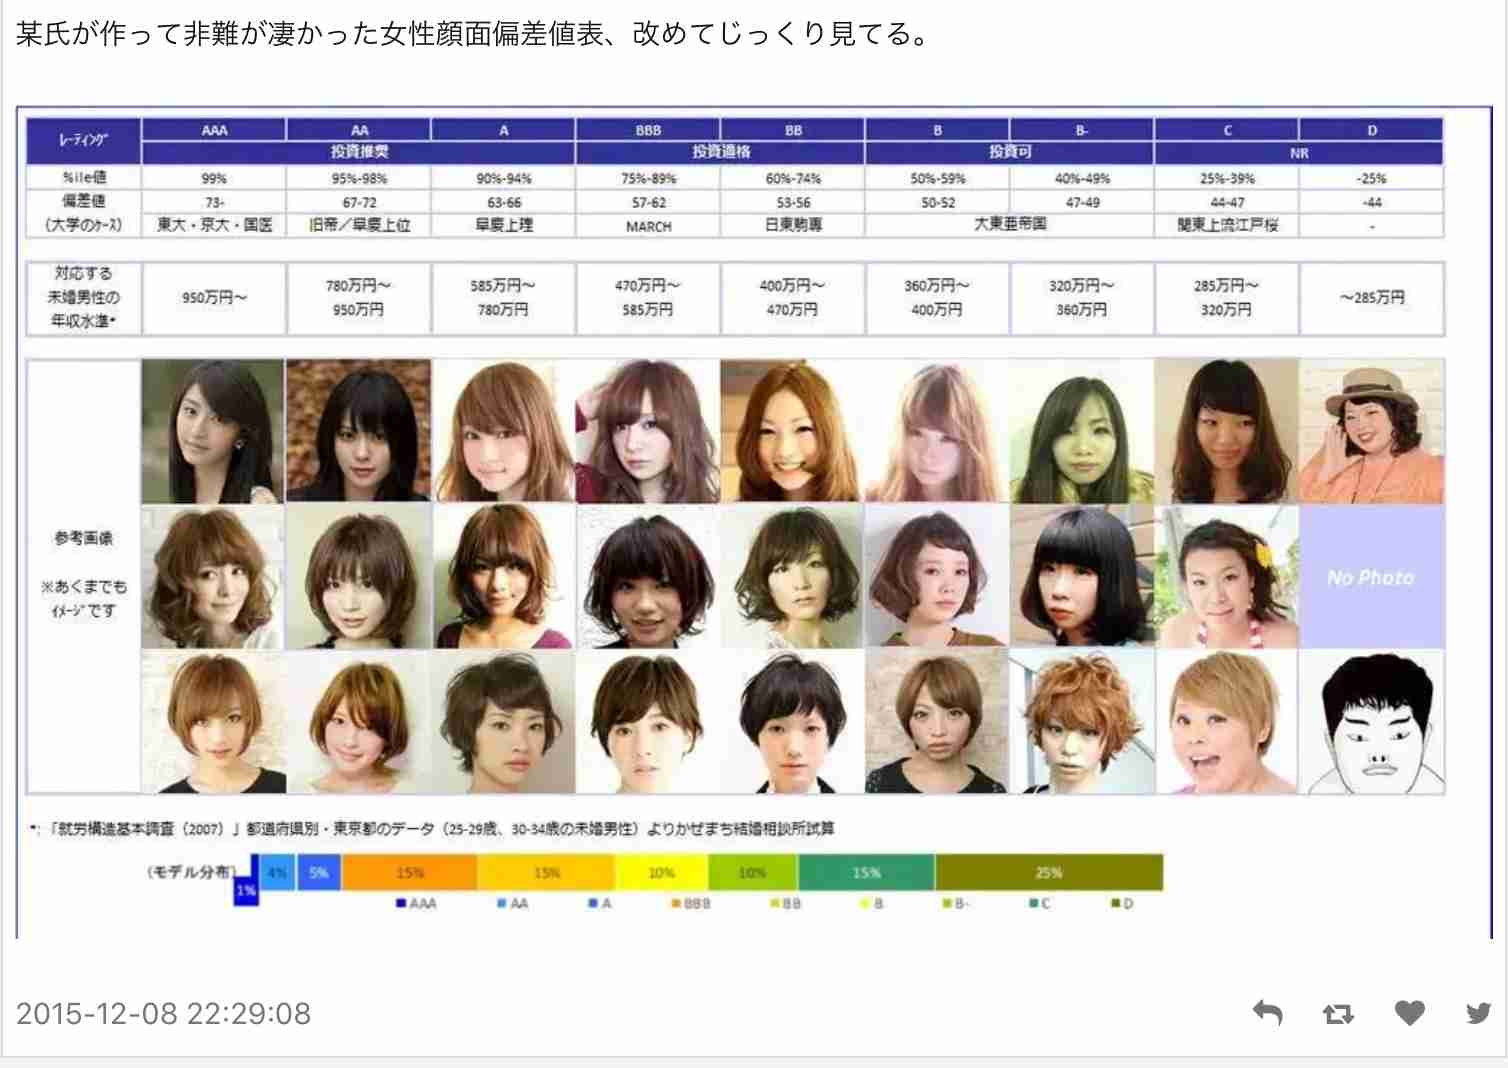Viewport: 1508px width, 1068px height.
Task: Select the 25%-39% percentile cell
Action: 1227,178
